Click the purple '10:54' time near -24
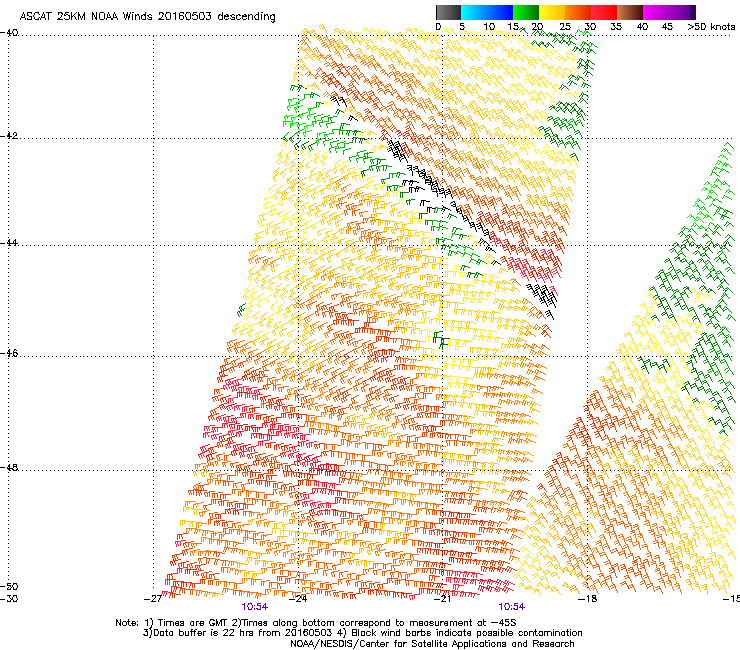The image size is (740, 650). pos(255,607)
